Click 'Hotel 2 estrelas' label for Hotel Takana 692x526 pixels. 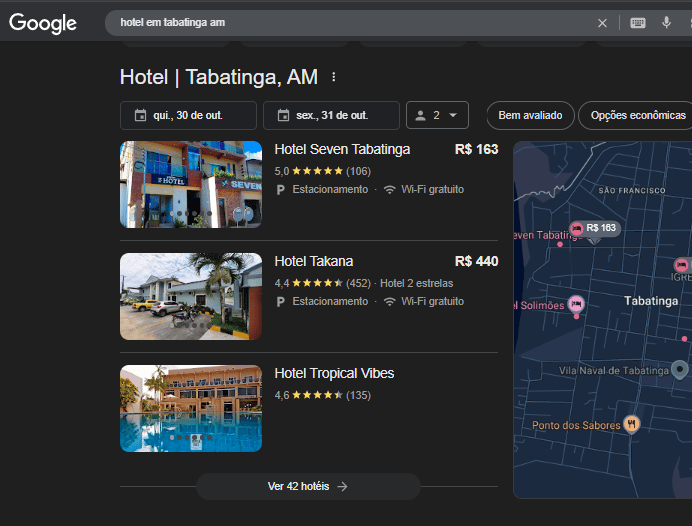tap(417, 283)
